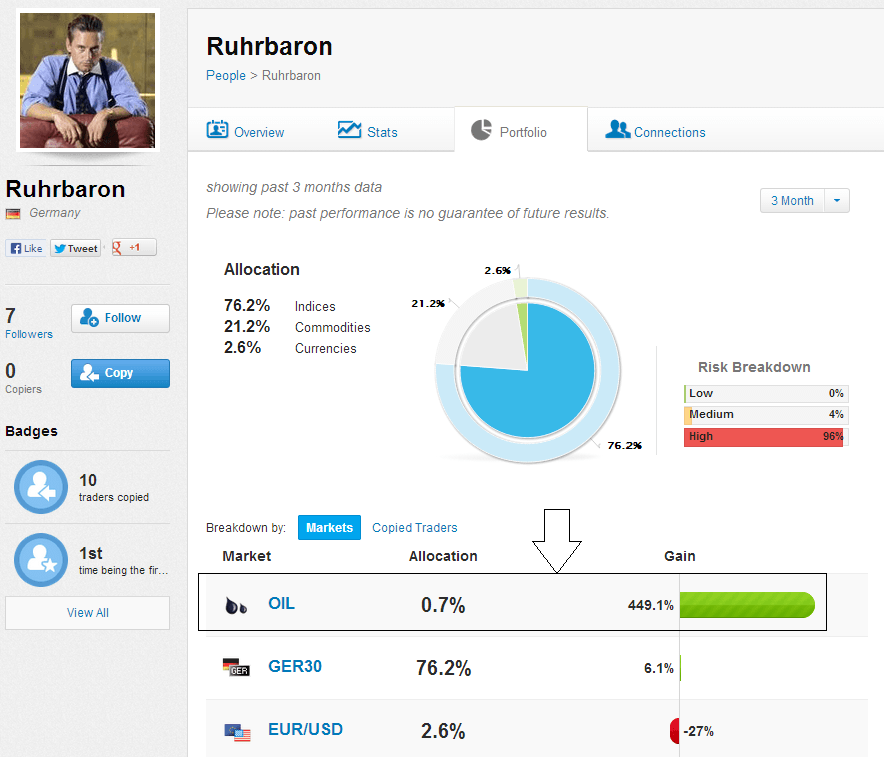The height and width of the screenshot is (757, 884).
Task: Toggle the Facebook Like button
Action: (26, 247)
